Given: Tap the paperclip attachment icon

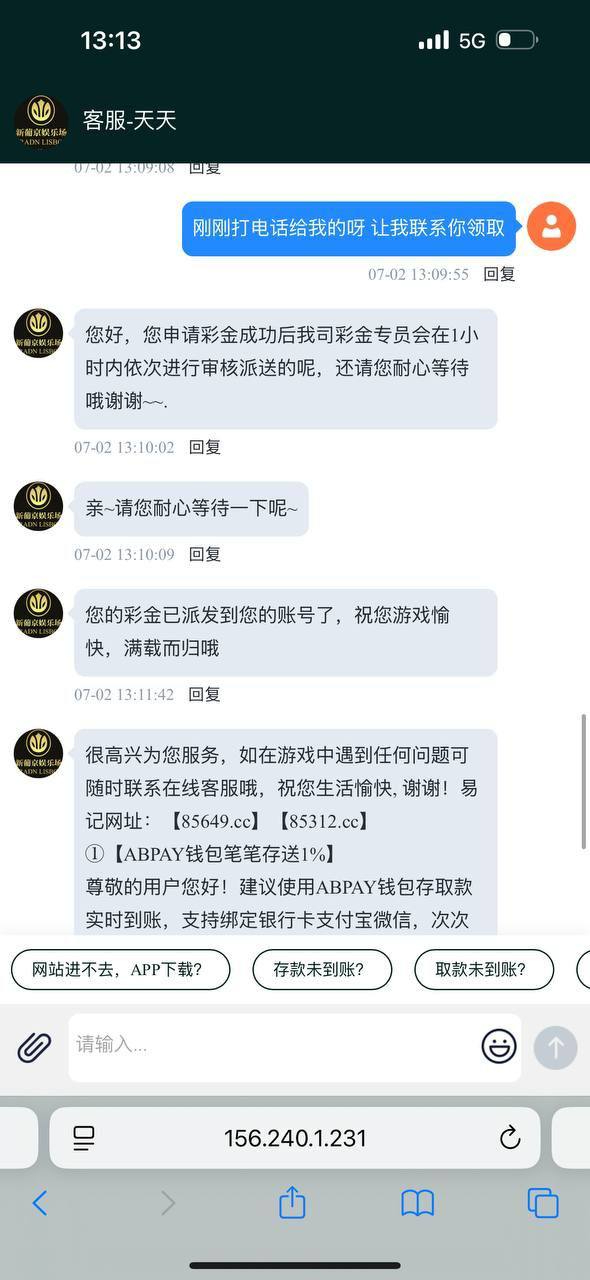Looking at the screenshot, I should pos(34,1047).
